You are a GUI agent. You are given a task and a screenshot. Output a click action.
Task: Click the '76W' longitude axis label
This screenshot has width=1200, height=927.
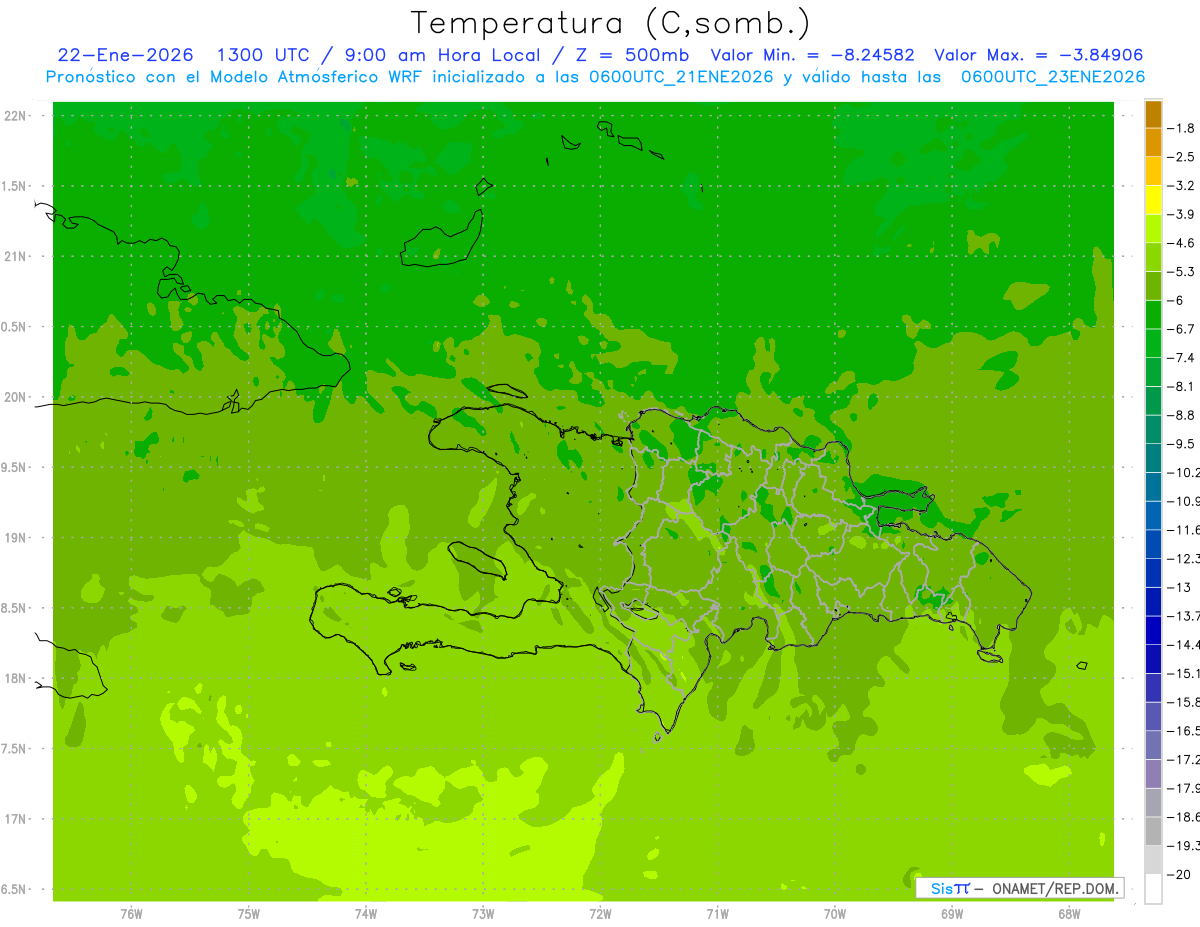click(x=131, y=913)
